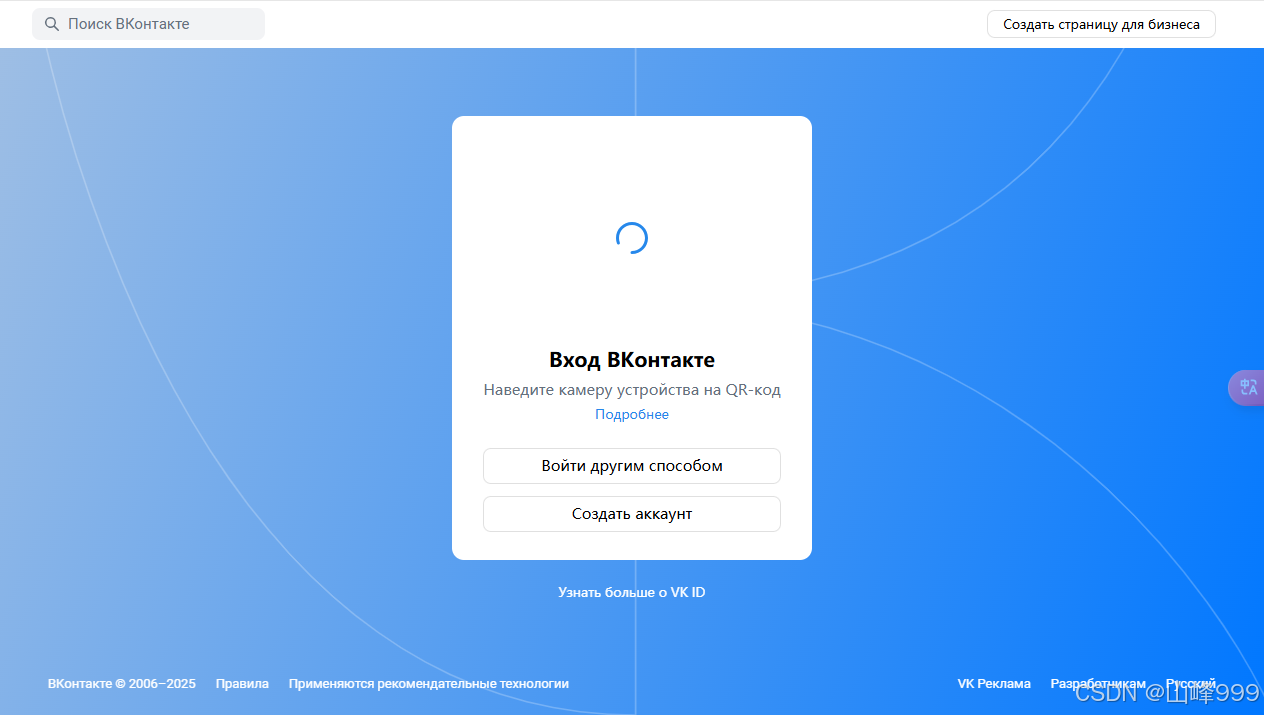Open Создать страницу для бизнеса
Image resolution: width=1264 pixels, height=715 pixels.
click(x=1101, y=24)
